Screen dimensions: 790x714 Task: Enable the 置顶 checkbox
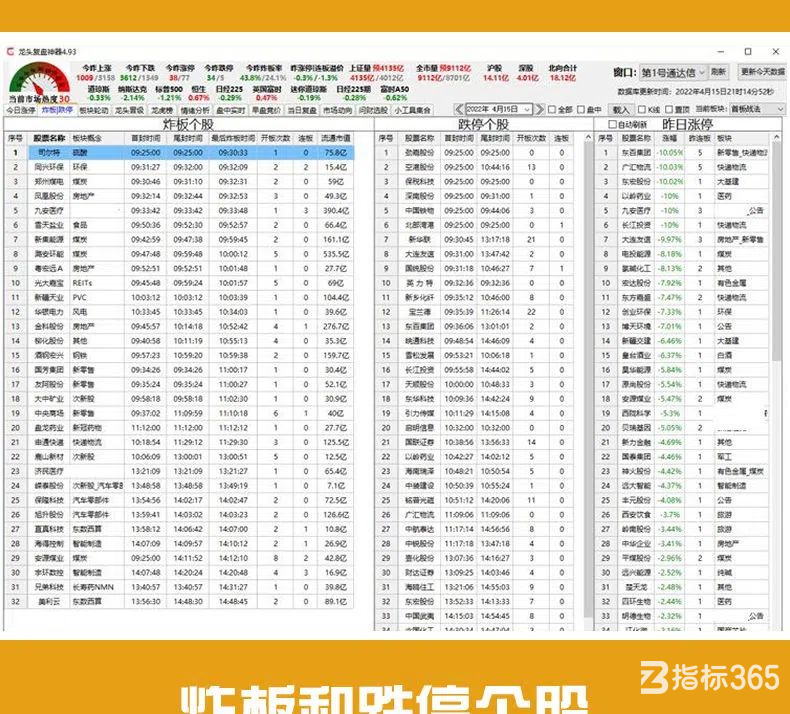(669, 109)
